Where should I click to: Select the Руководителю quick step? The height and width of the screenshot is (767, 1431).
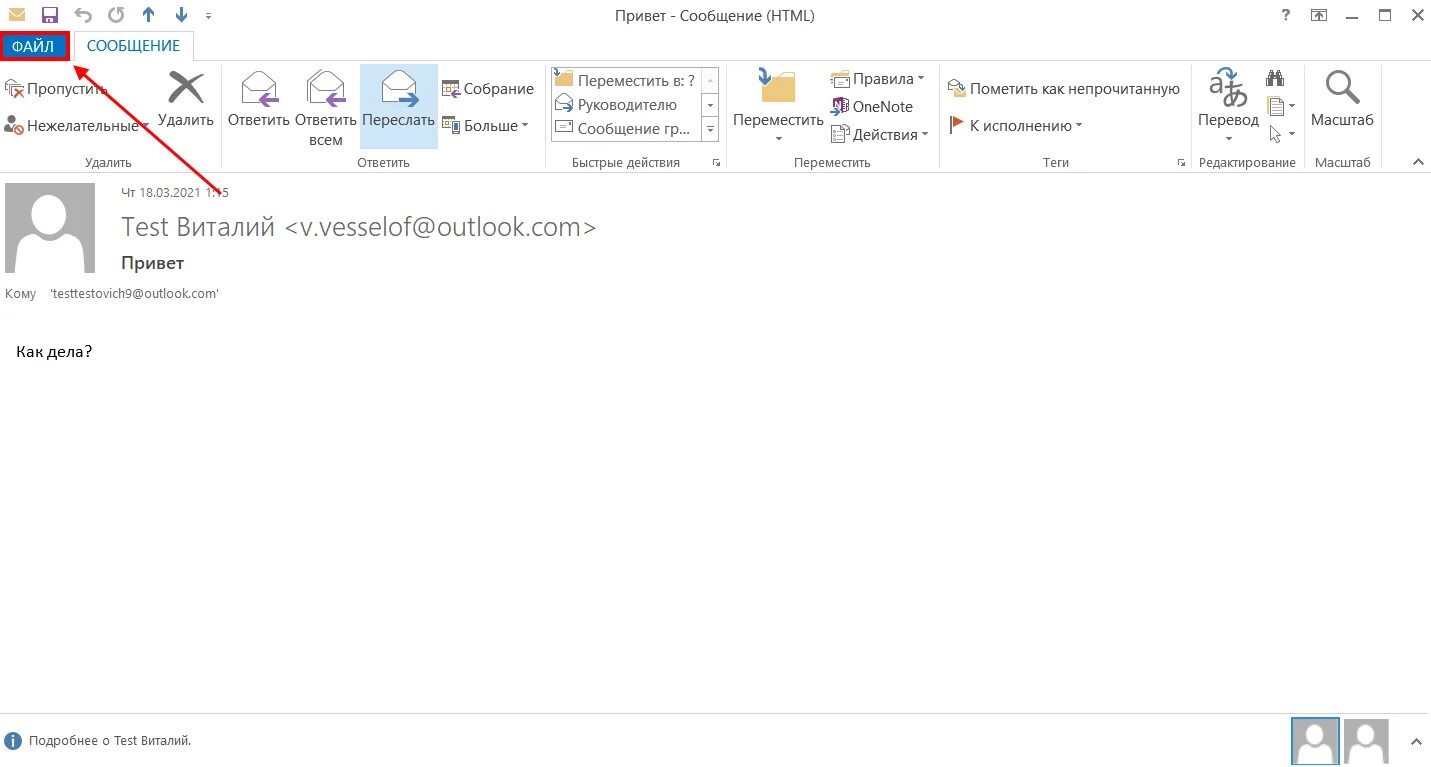[x=626, y=104]
